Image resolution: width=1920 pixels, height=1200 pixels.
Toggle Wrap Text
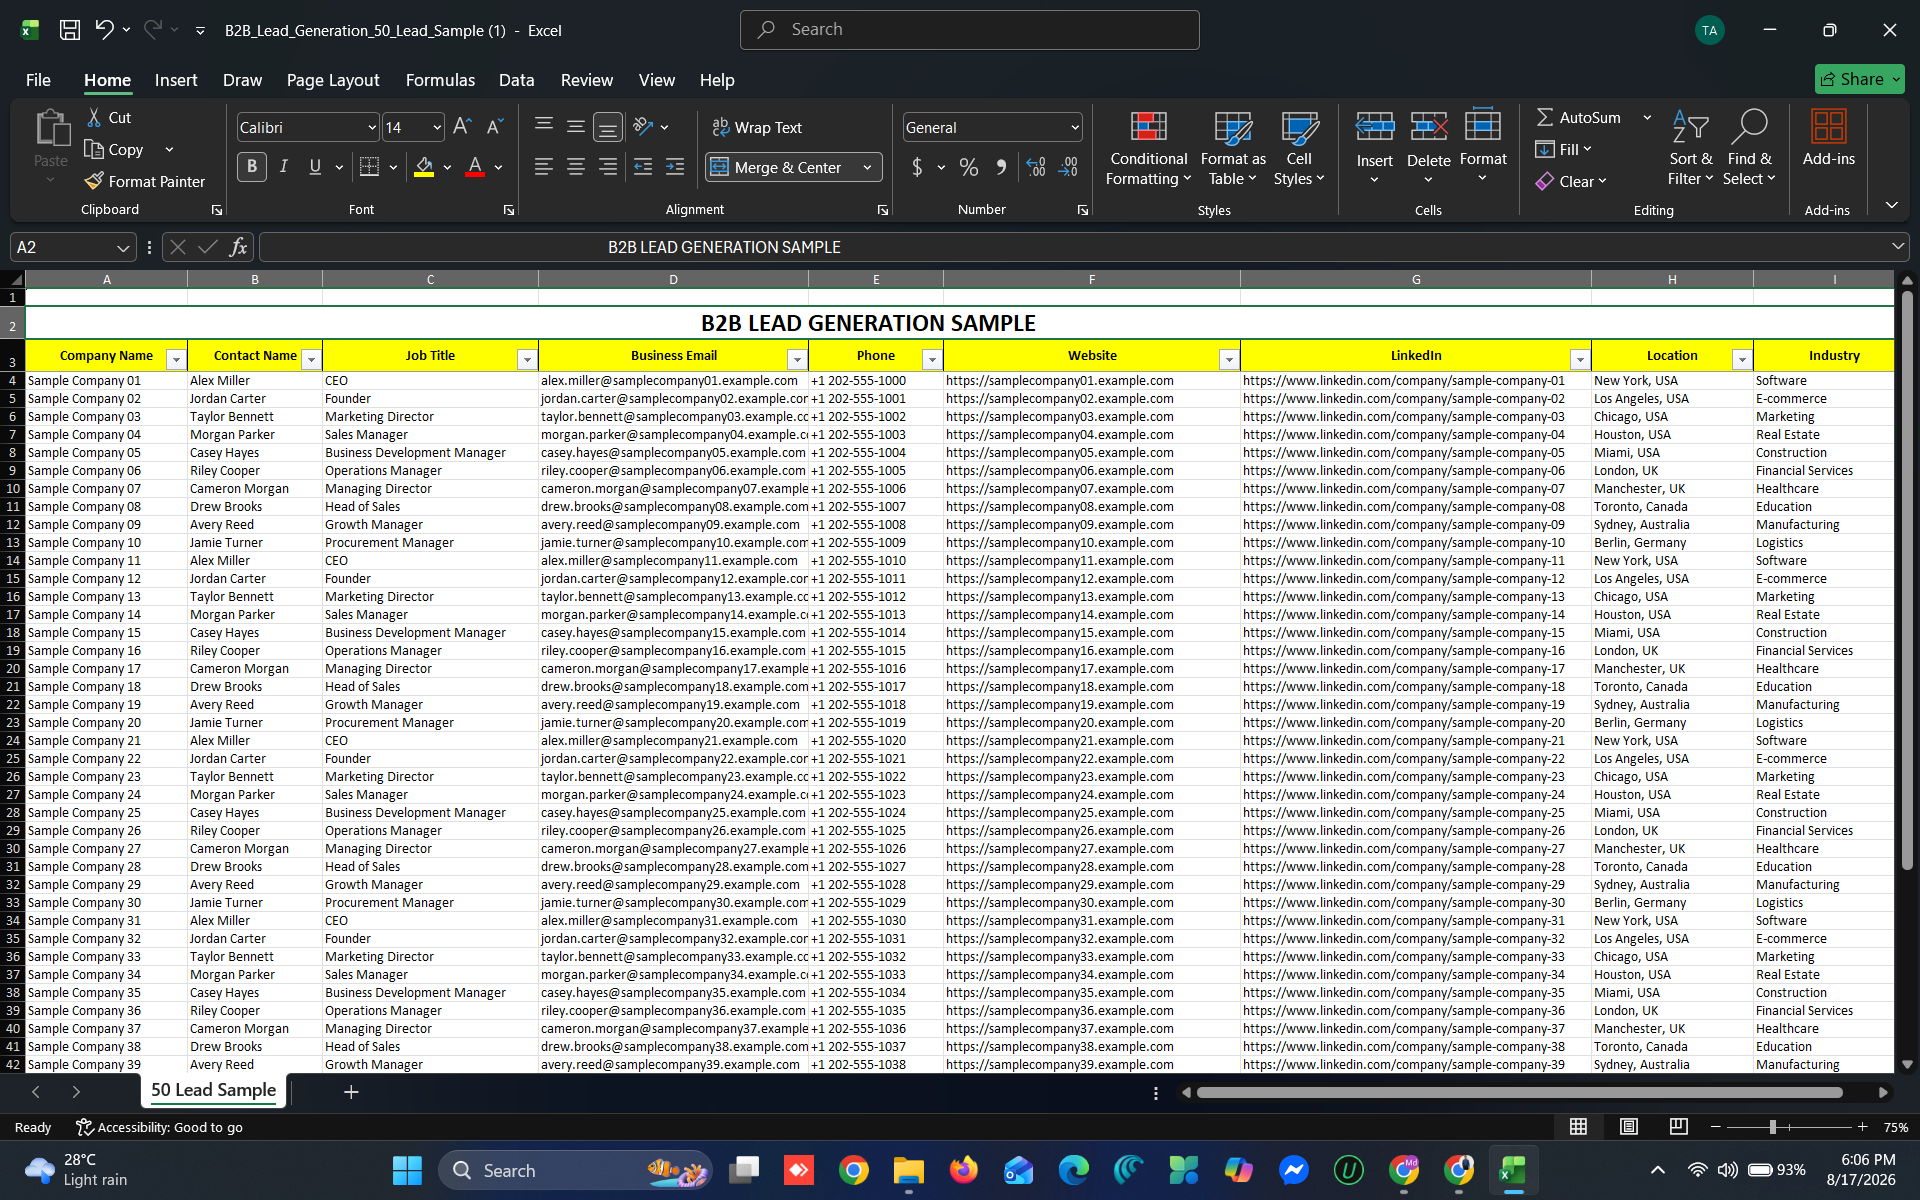click(x=757, y=127)
